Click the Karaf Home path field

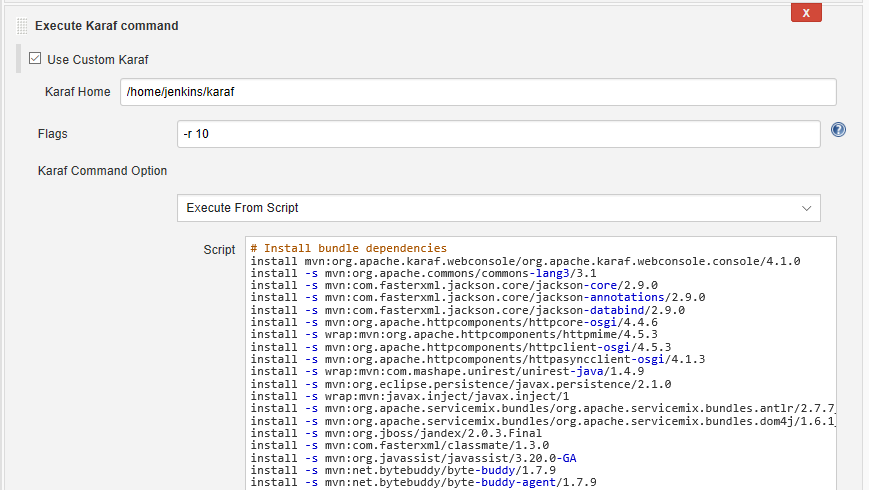pos(478,92)
